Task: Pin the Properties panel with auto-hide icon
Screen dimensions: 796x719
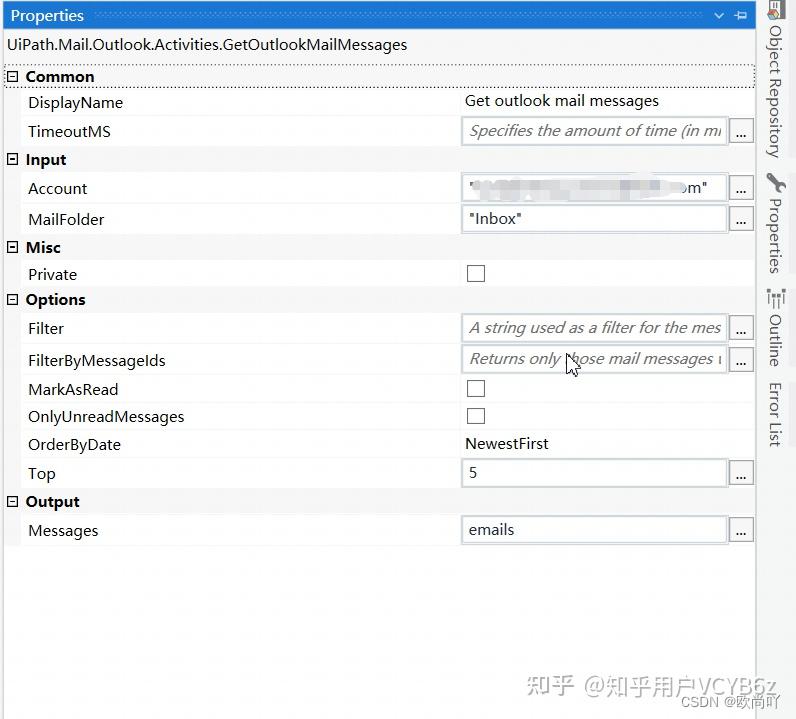Action: tap(741, 15)
